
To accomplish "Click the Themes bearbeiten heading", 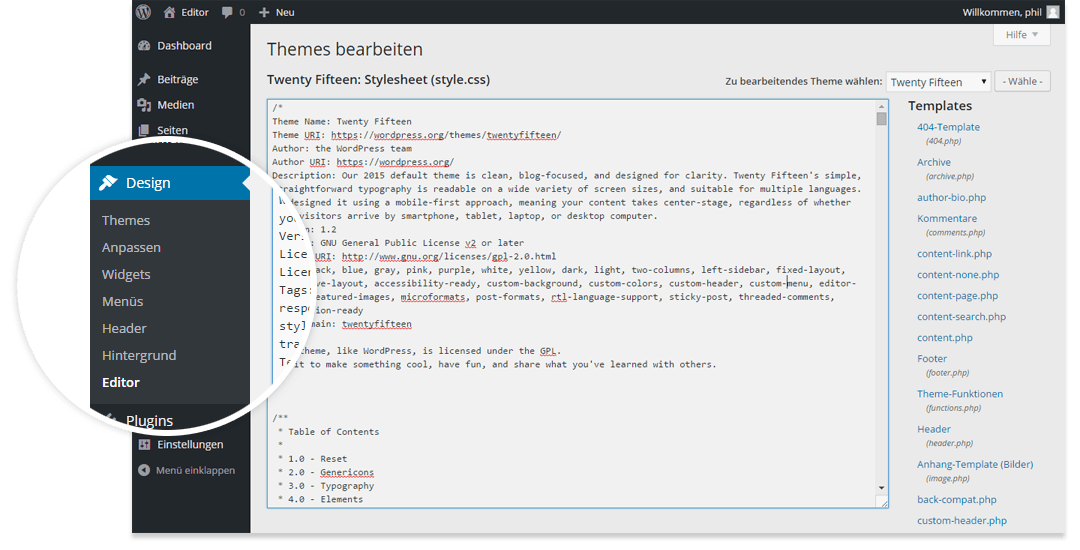I will [x=344, y=49].
